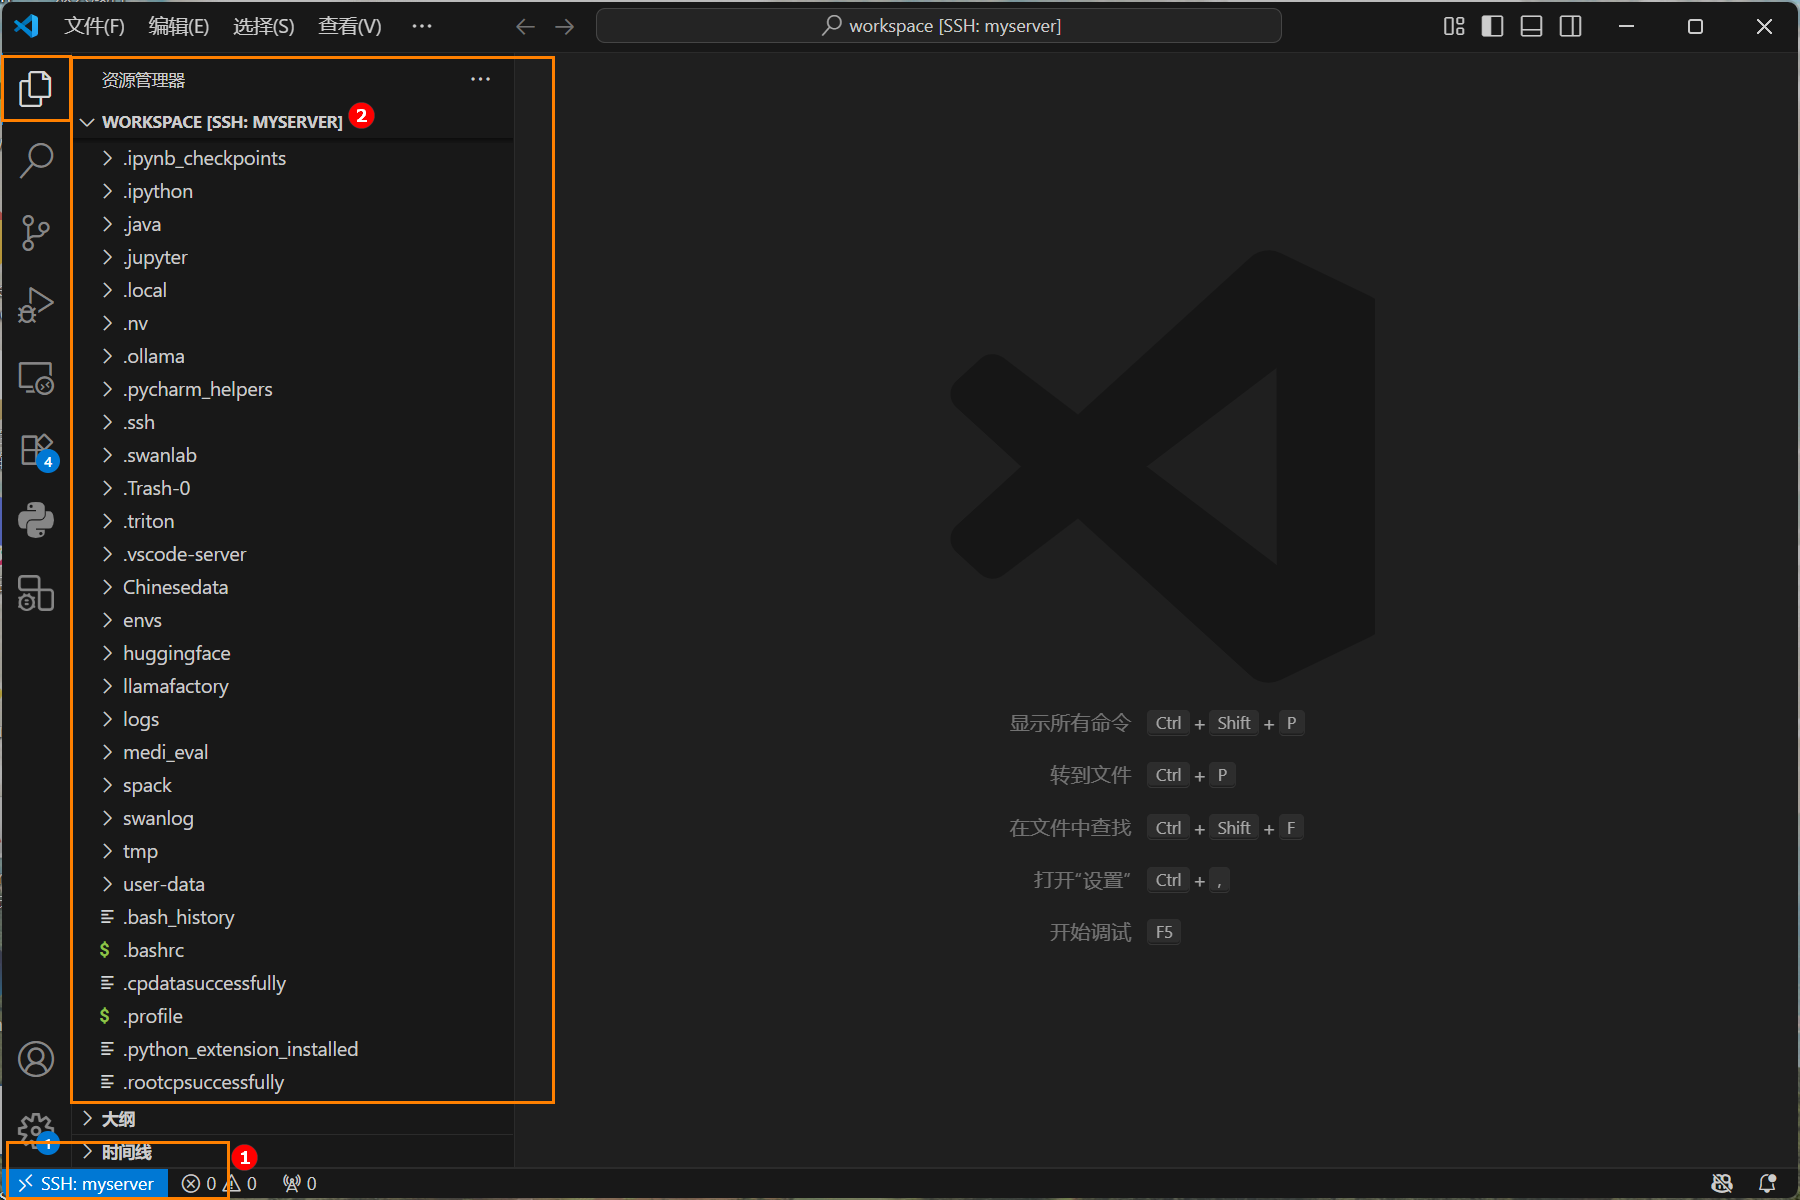This screenshot has height=1200, width=1800.
Task: Open the 文件(F) menu
Action: pos(94,26)
